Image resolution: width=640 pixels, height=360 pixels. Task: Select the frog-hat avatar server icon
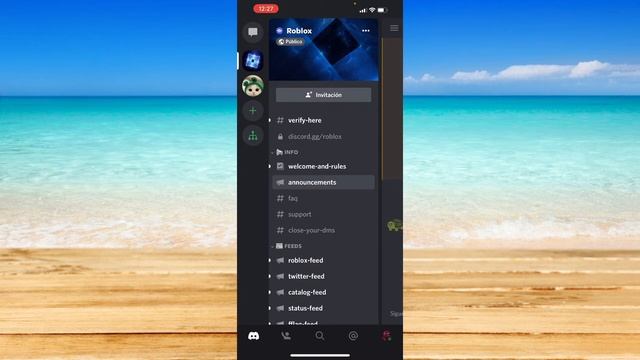point(253,86)
